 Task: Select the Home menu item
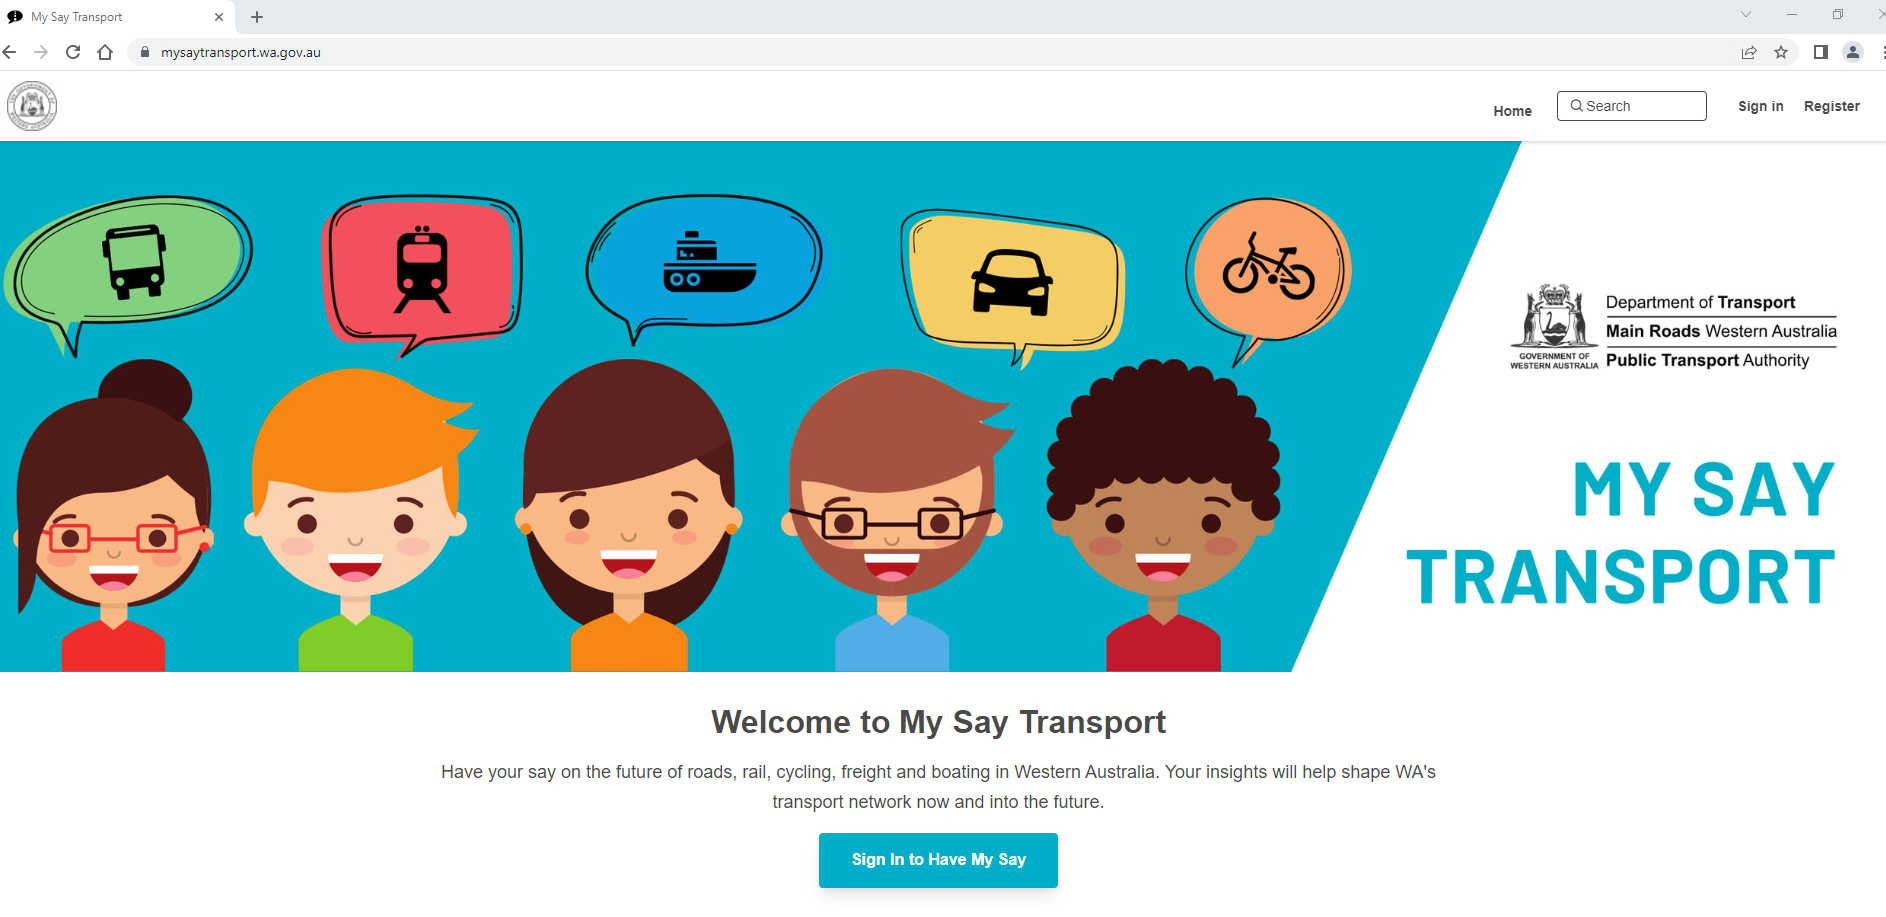point(1512,111)
